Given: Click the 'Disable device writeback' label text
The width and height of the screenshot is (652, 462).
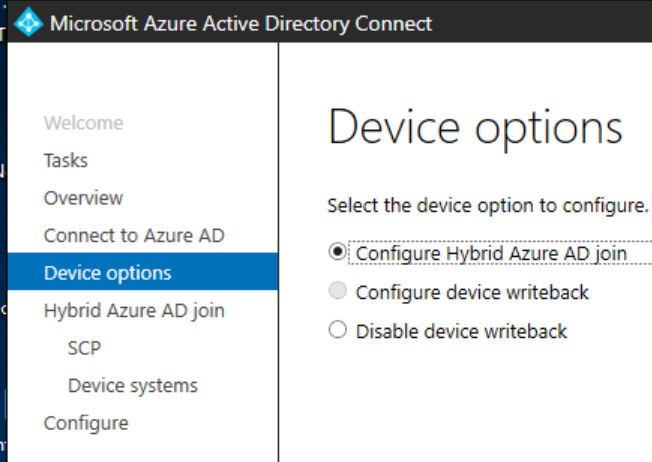Looking at the screenshot, I should tap(461, 331).
